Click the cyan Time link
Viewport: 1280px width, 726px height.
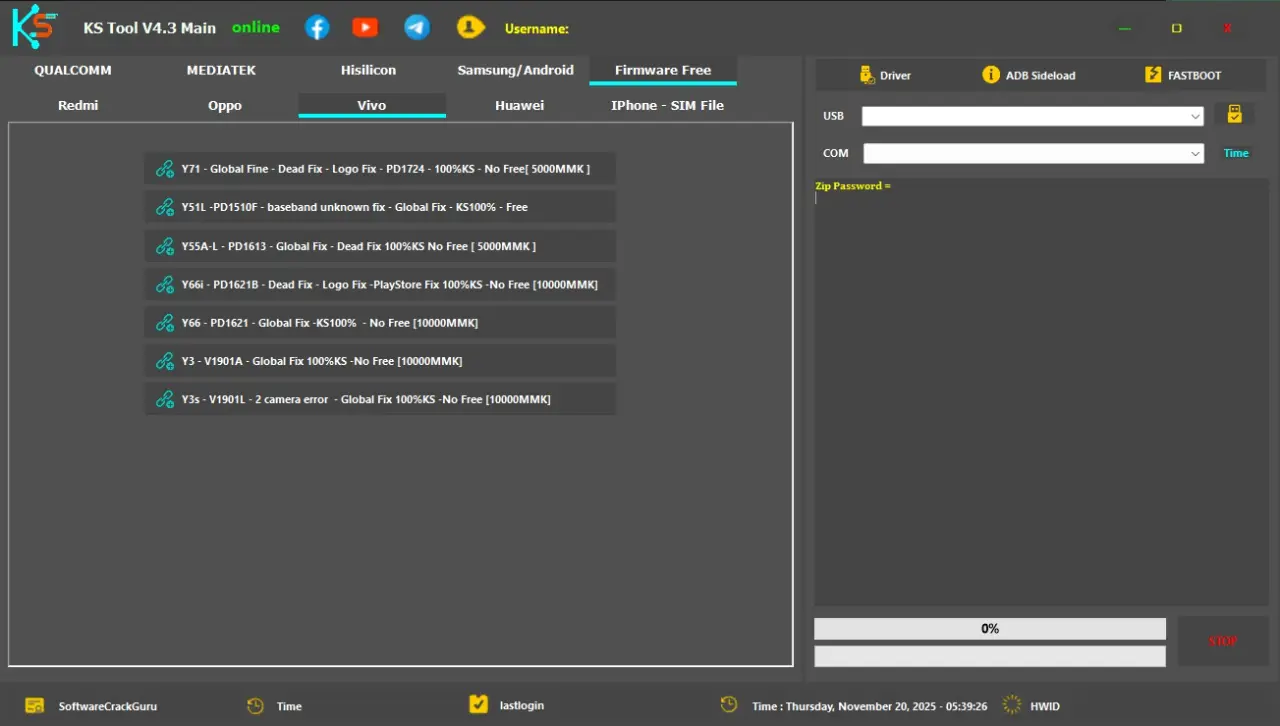pos(1236,153)
